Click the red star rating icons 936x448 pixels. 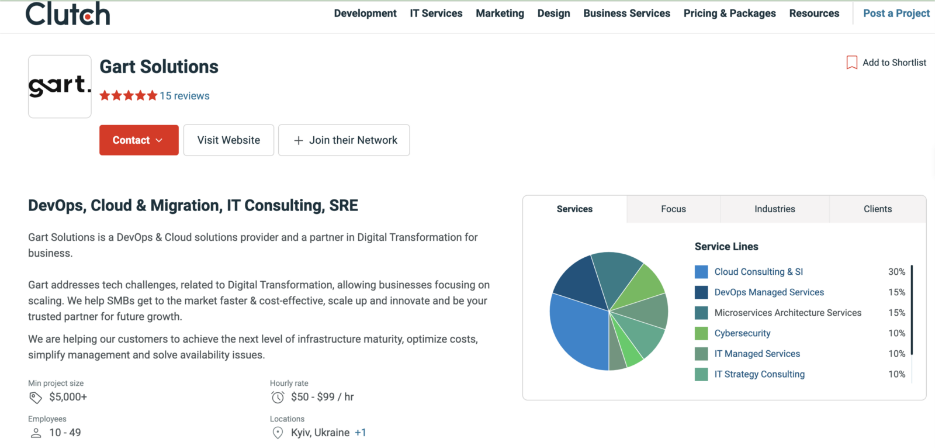(x=128, y=96)
